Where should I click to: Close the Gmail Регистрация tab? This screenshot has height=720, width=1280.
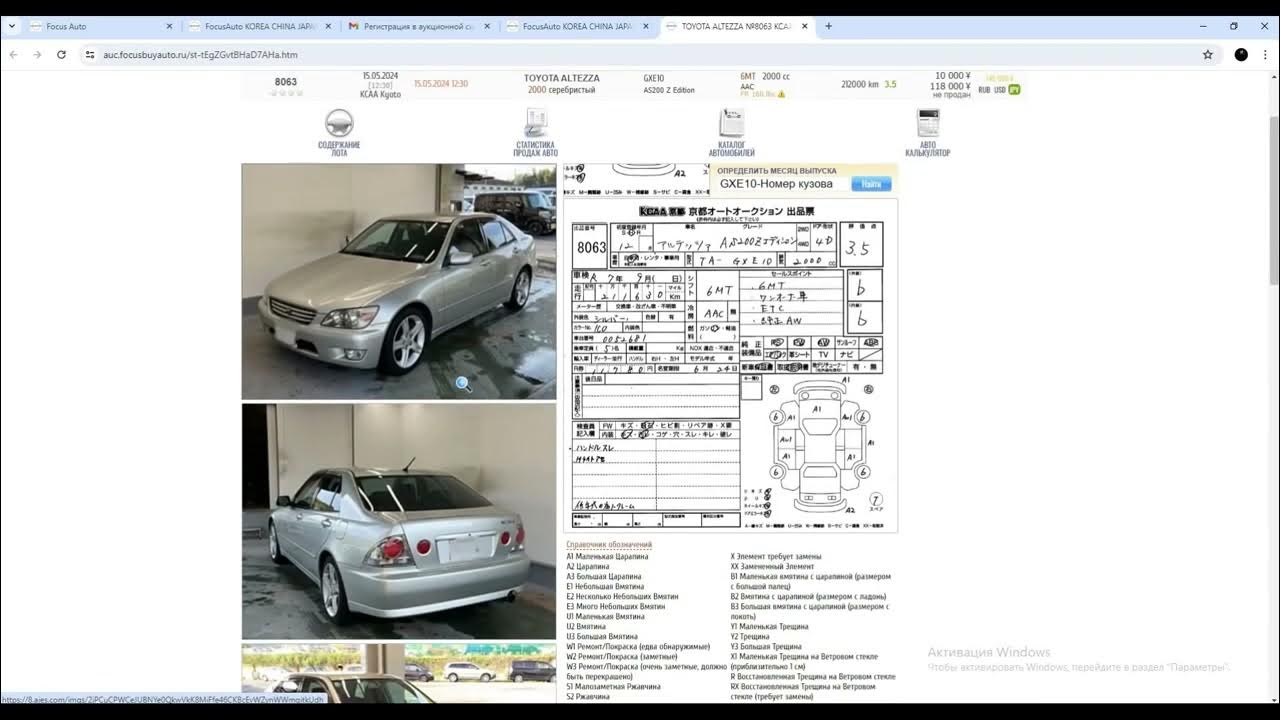(x=487, y=26)
